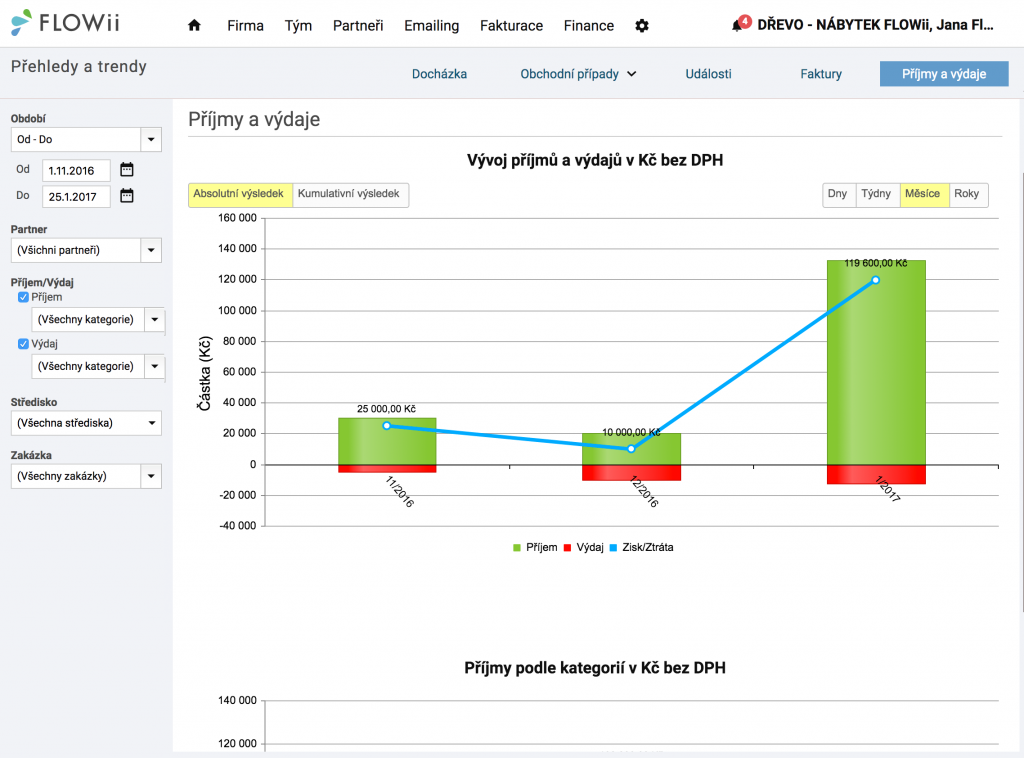
Task: Select Příjmy a výdaje tab
Action: pos(944,74)
